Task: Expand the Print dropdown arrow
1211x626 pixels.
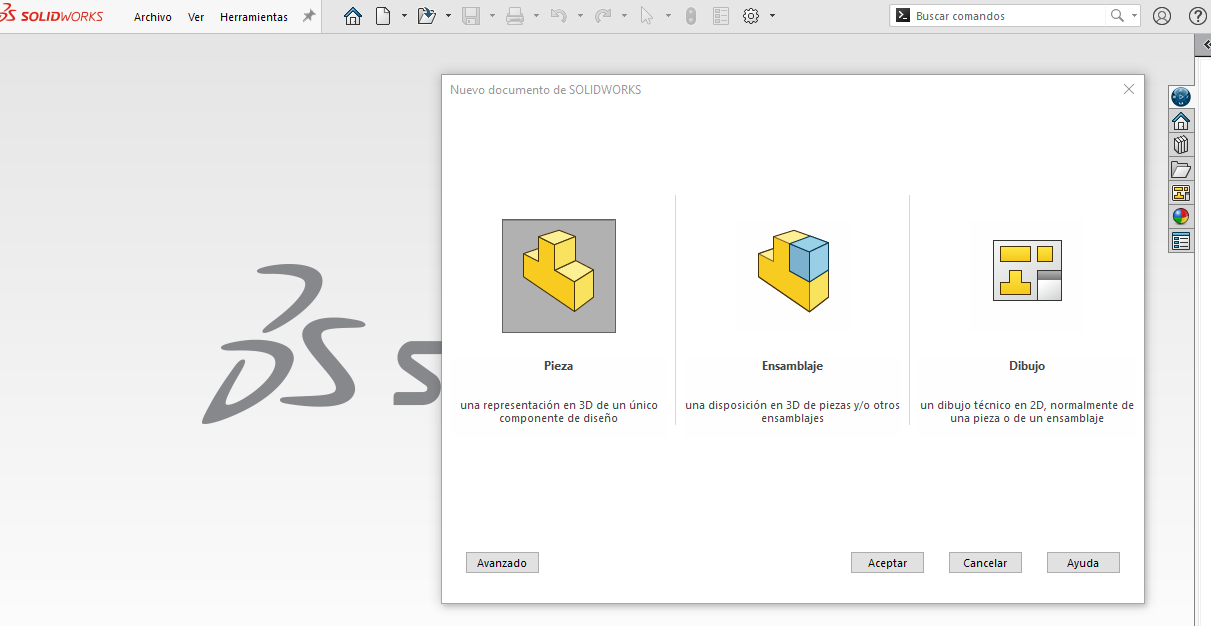Action: [x=535, y=16]
